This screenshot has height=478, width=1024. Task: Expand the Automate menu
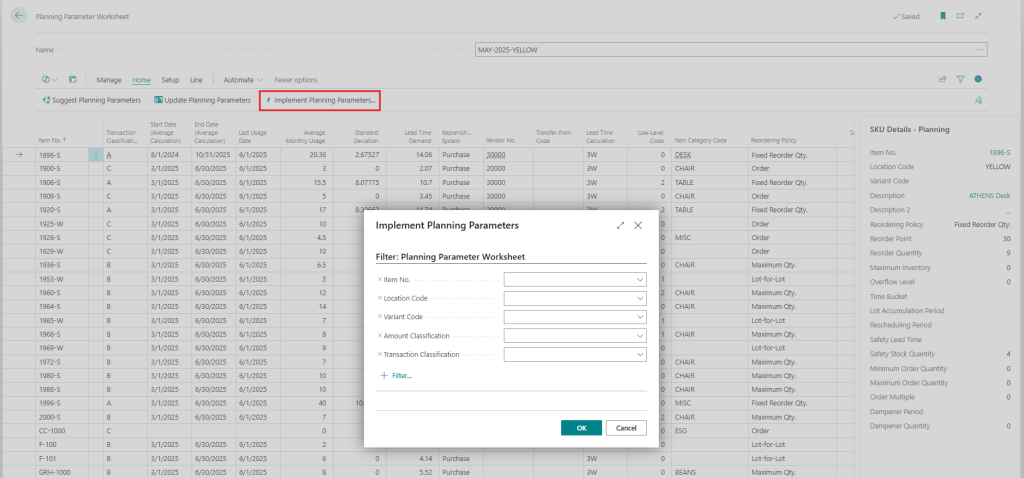coord(242,79)
